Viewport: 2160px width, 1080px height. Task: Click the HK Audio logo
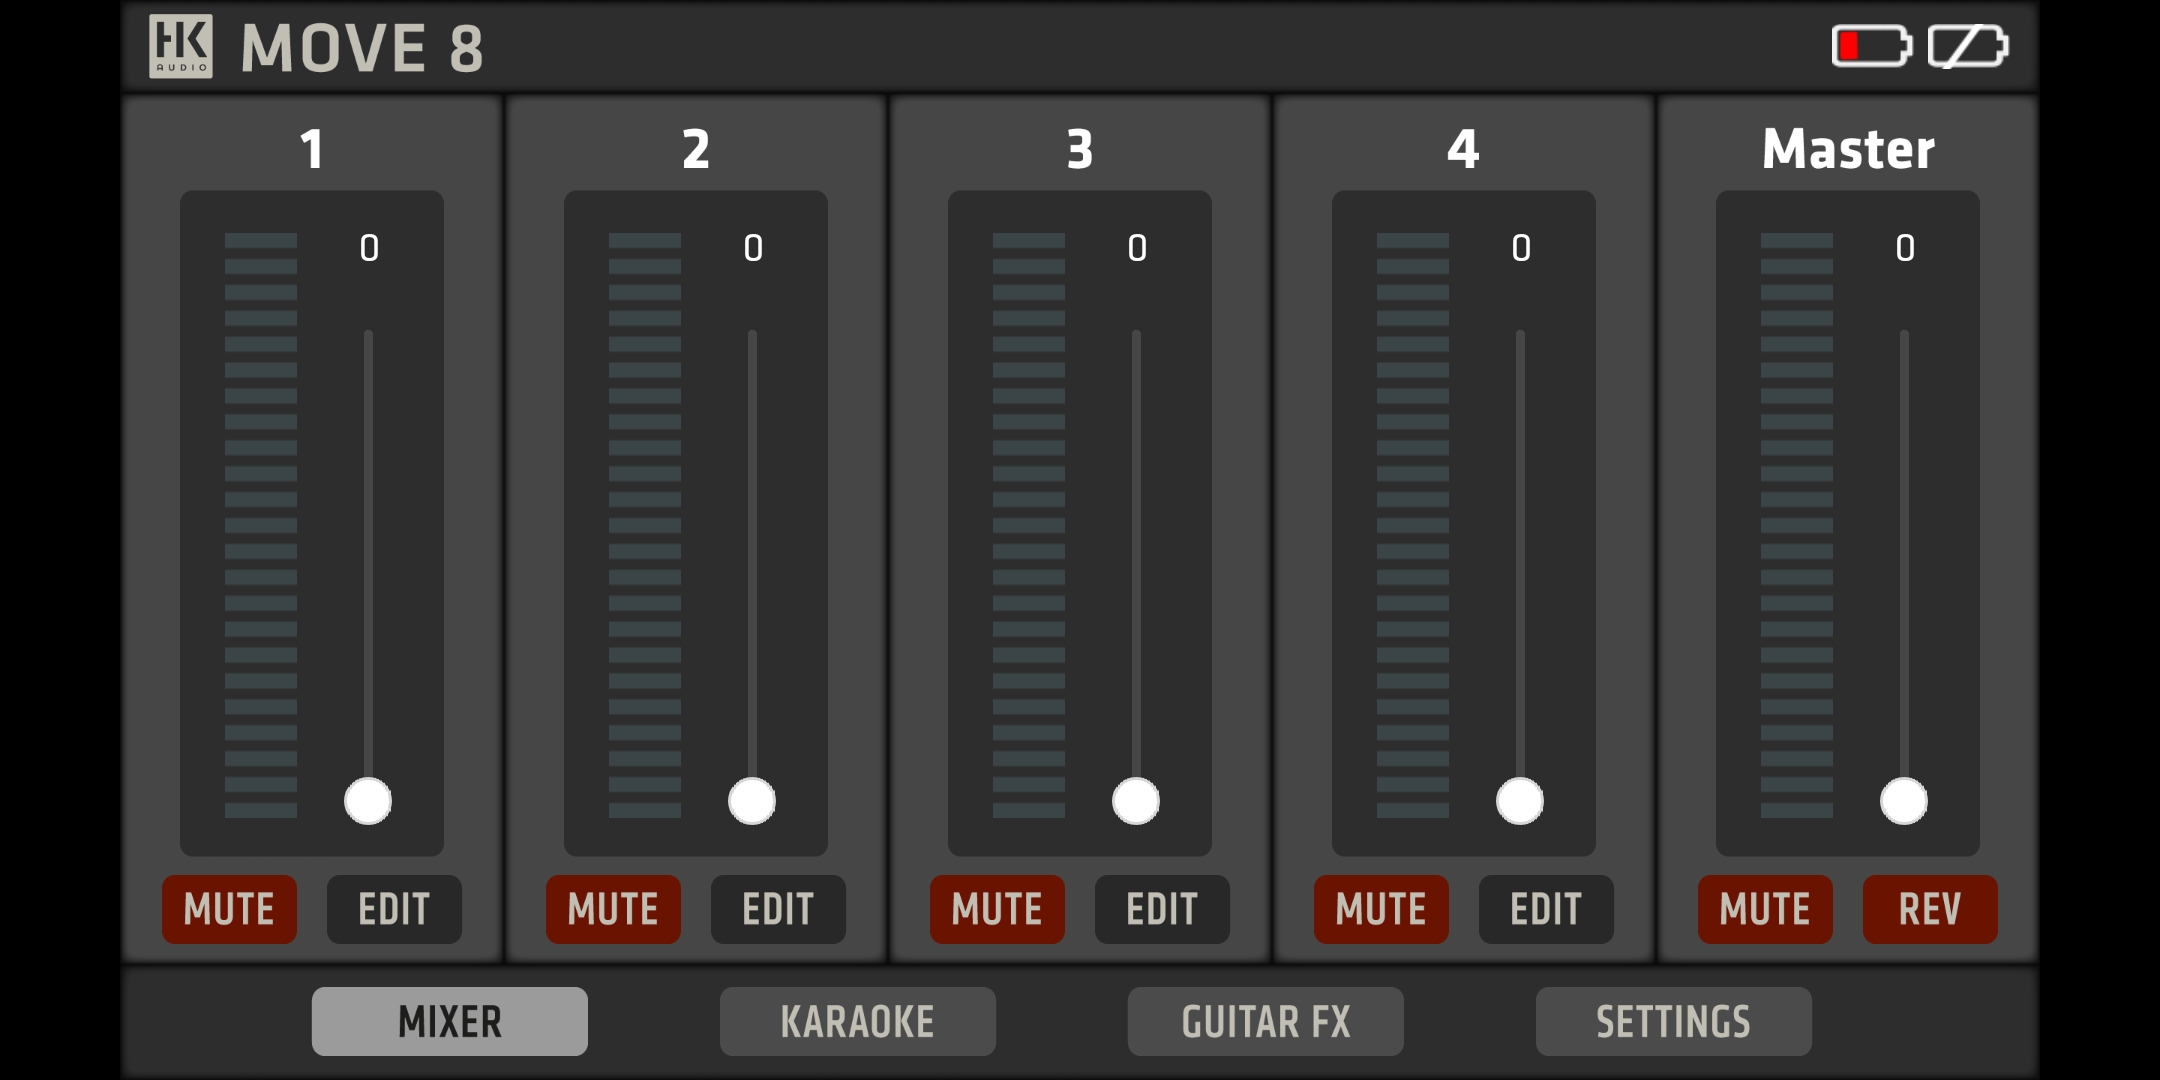coord(181,46)
